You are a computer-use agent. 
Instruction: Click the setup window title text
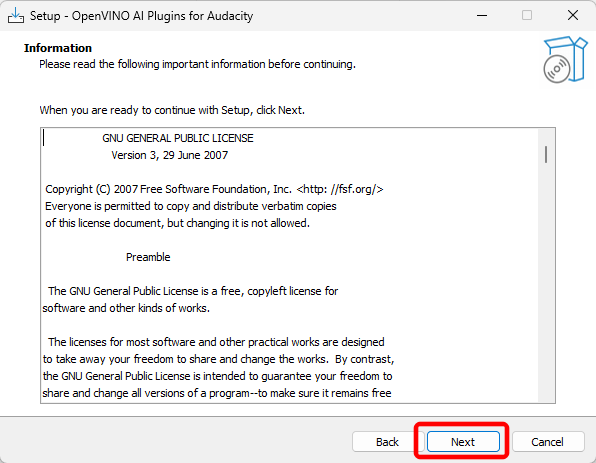tap(141, 16)
